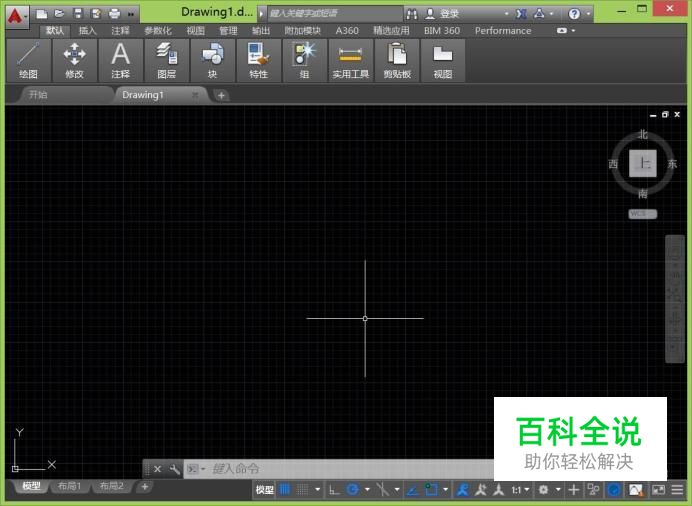692x506 pixels.
Task: Open the 图层 (Layers) panel
Action: click(166, 60)
